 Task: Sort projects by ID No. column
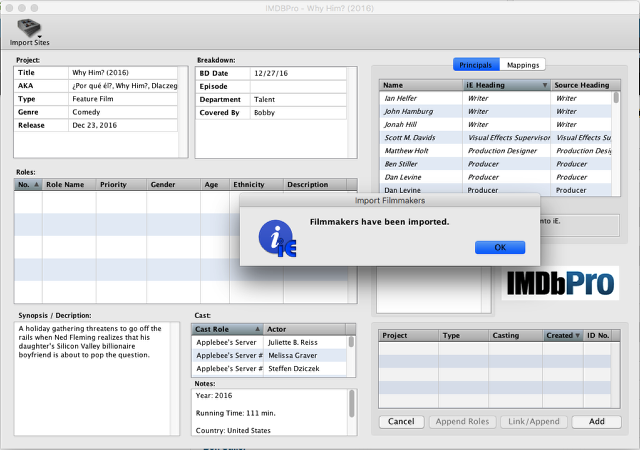(x=597, y=335)
